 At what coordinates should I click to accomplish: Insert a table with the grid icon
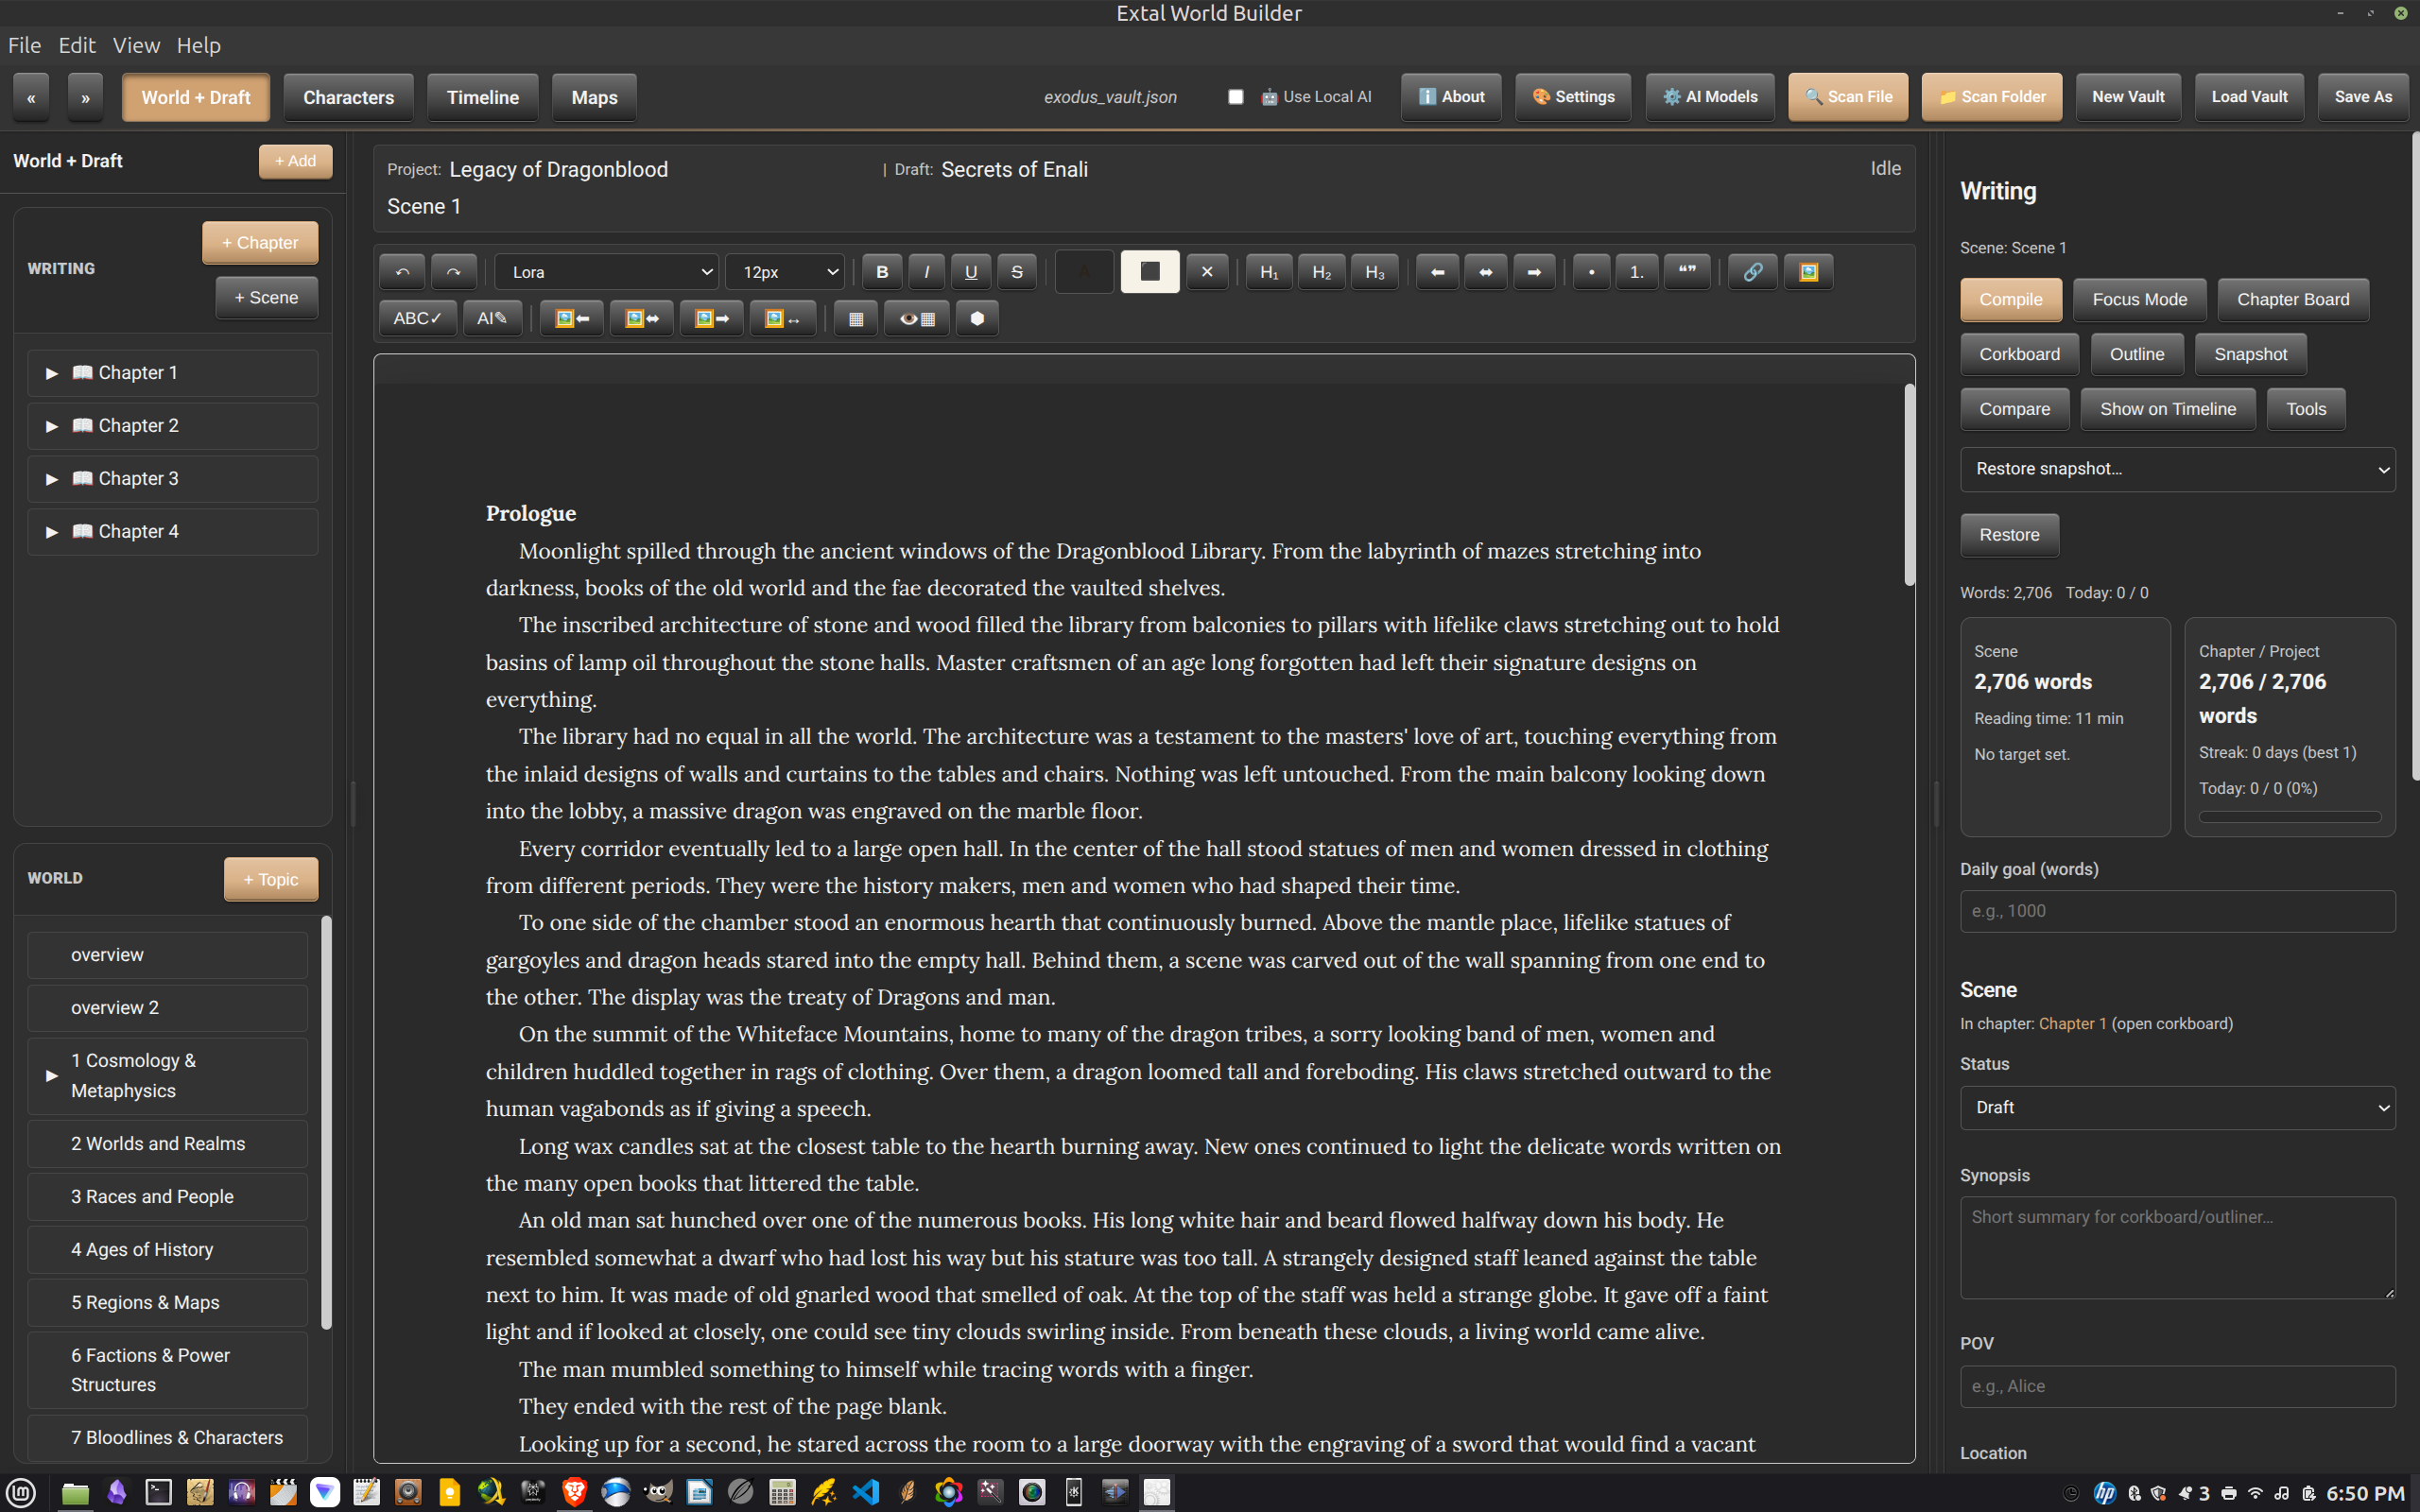[x=855, y=318]
